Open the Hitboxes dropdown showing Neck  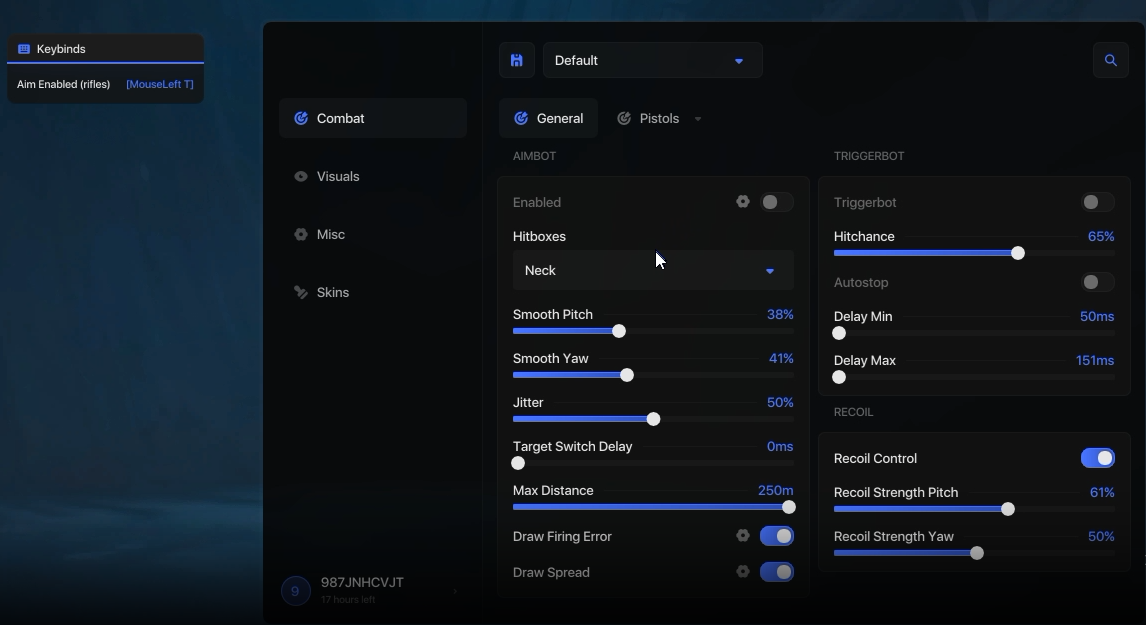[653, 270]
